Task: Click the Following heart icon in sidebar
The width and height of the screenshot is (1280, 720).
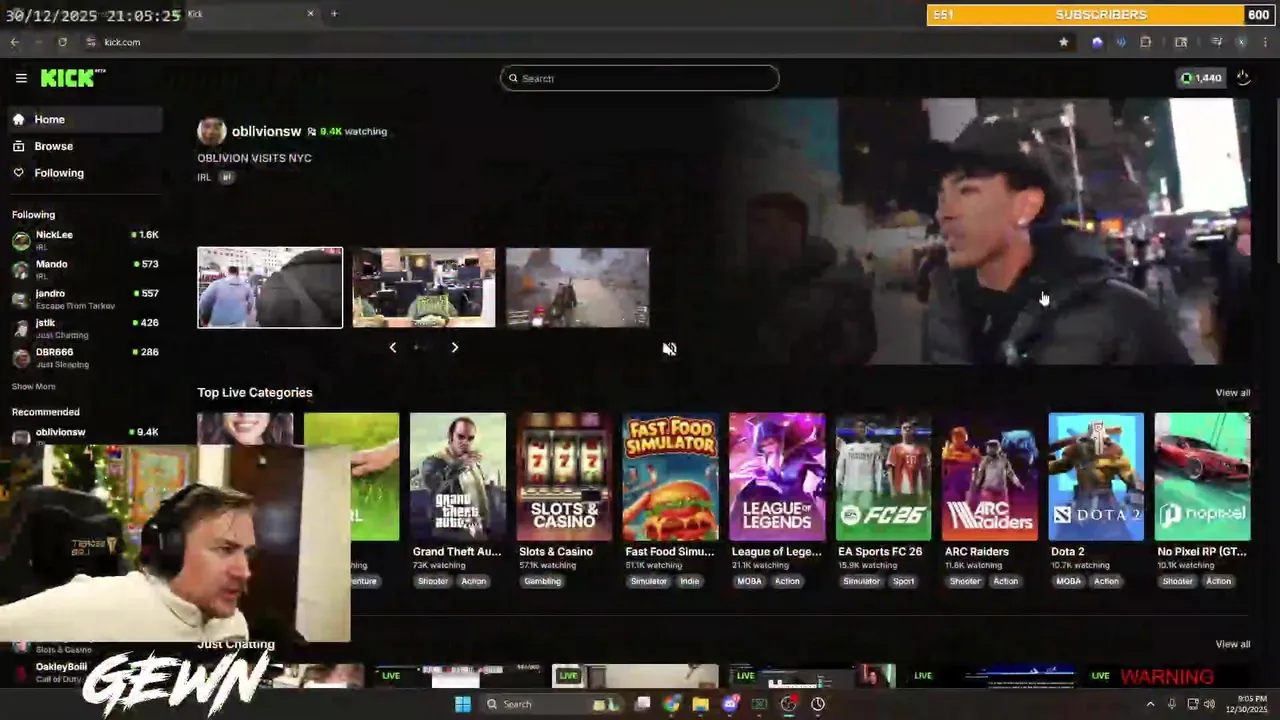Action: [18, 173]
